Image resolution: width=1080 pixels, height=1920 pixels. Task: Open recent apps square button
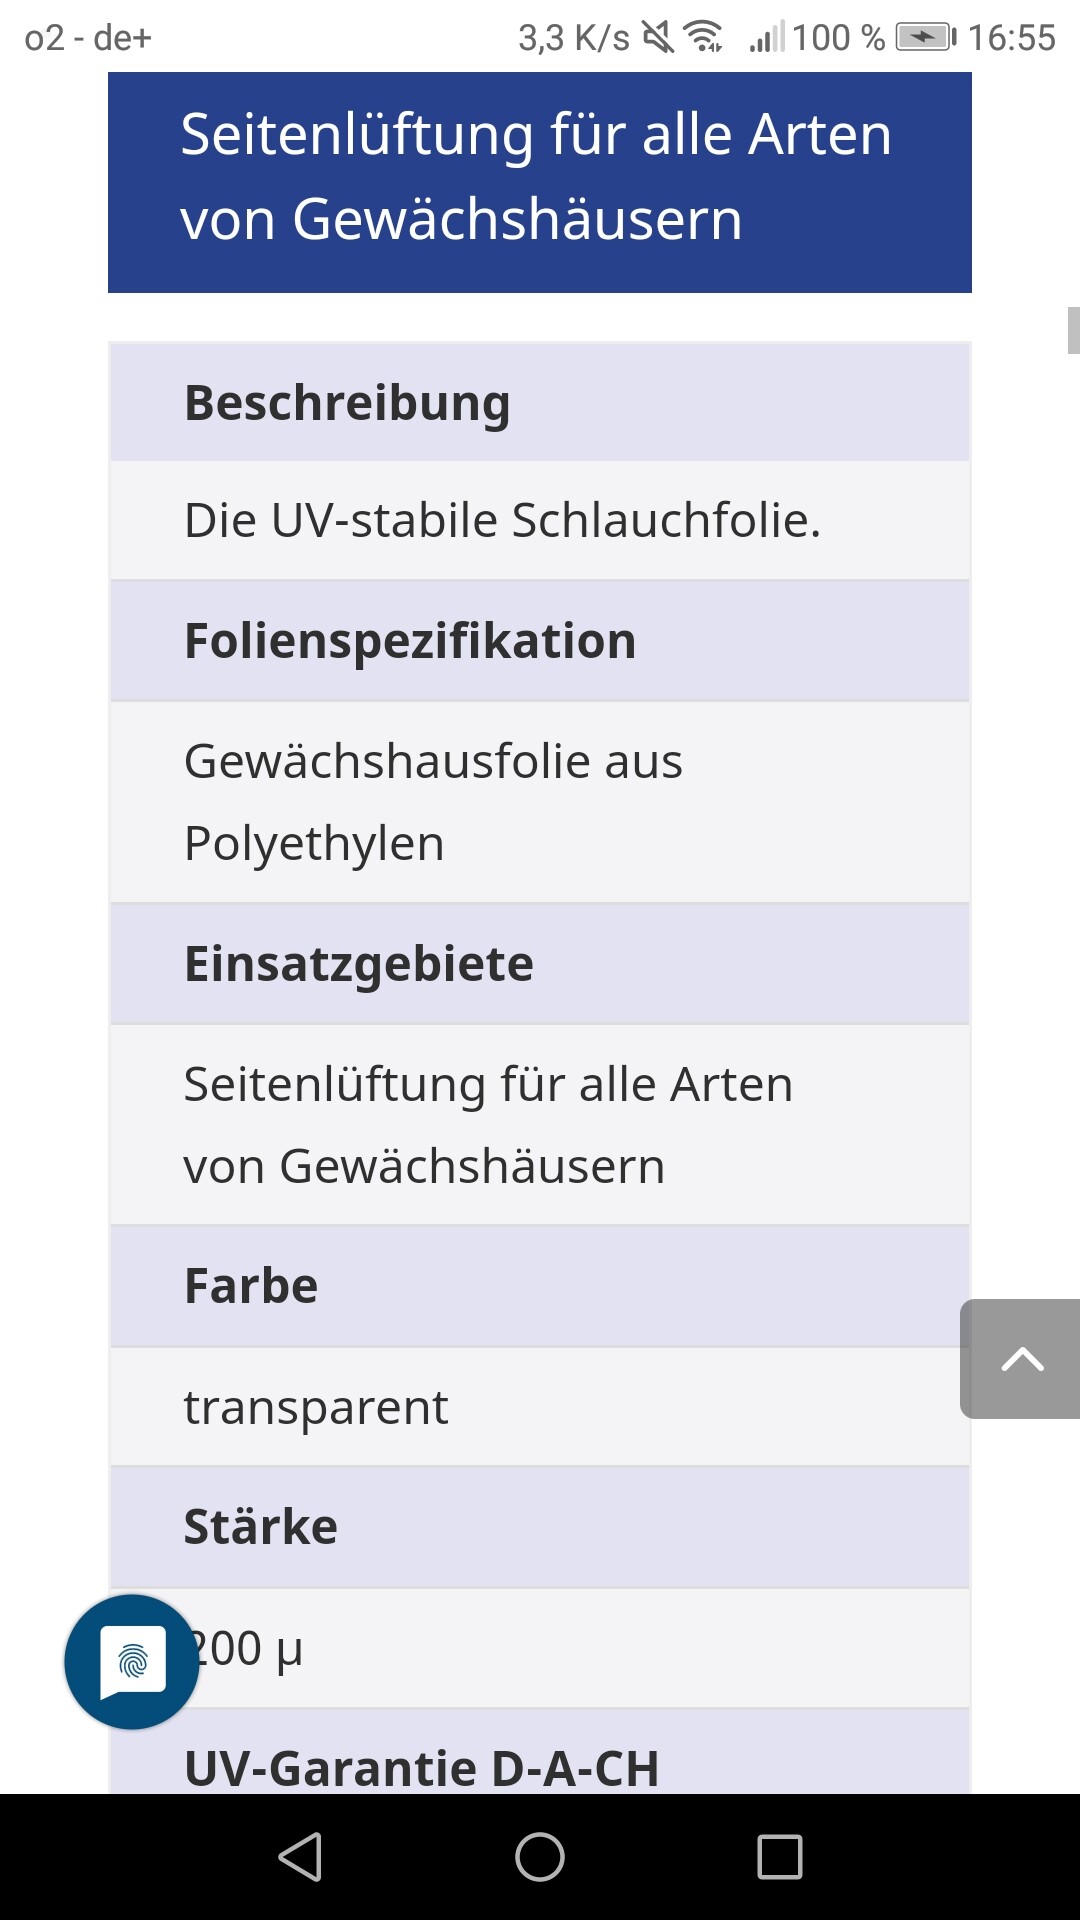tap(780, 1857)
